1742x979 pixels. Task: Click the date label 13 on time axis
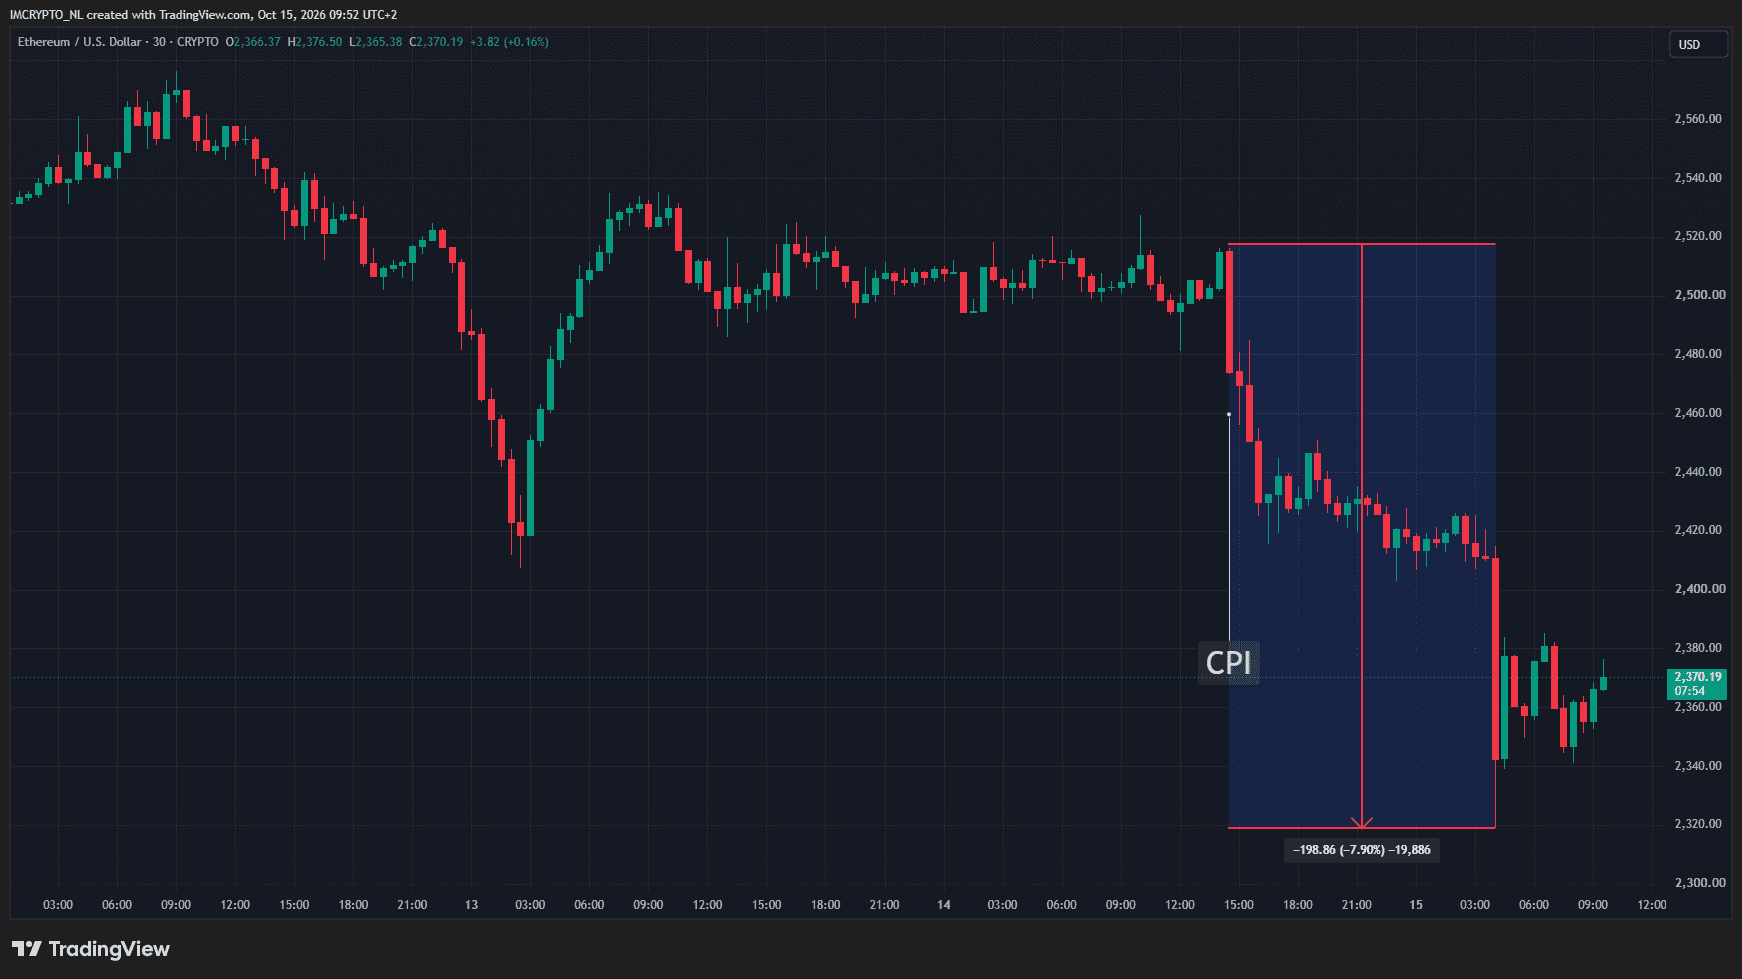click(471, 905)
